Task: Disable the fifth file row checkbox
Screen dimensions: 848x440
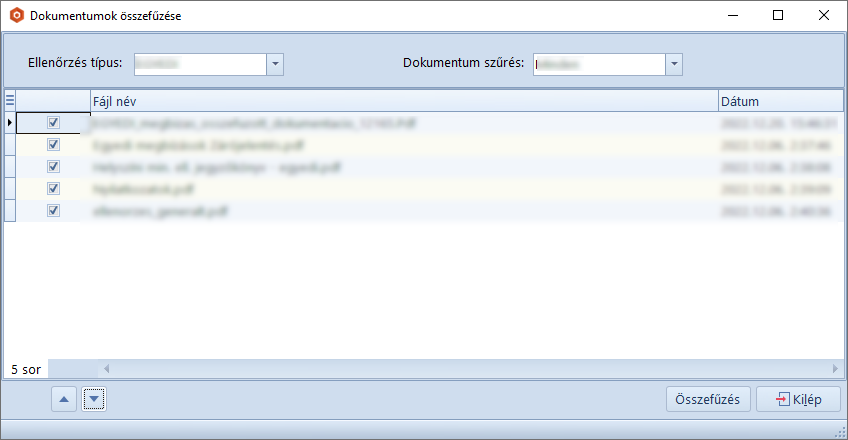Action: (x=54, y=210)
